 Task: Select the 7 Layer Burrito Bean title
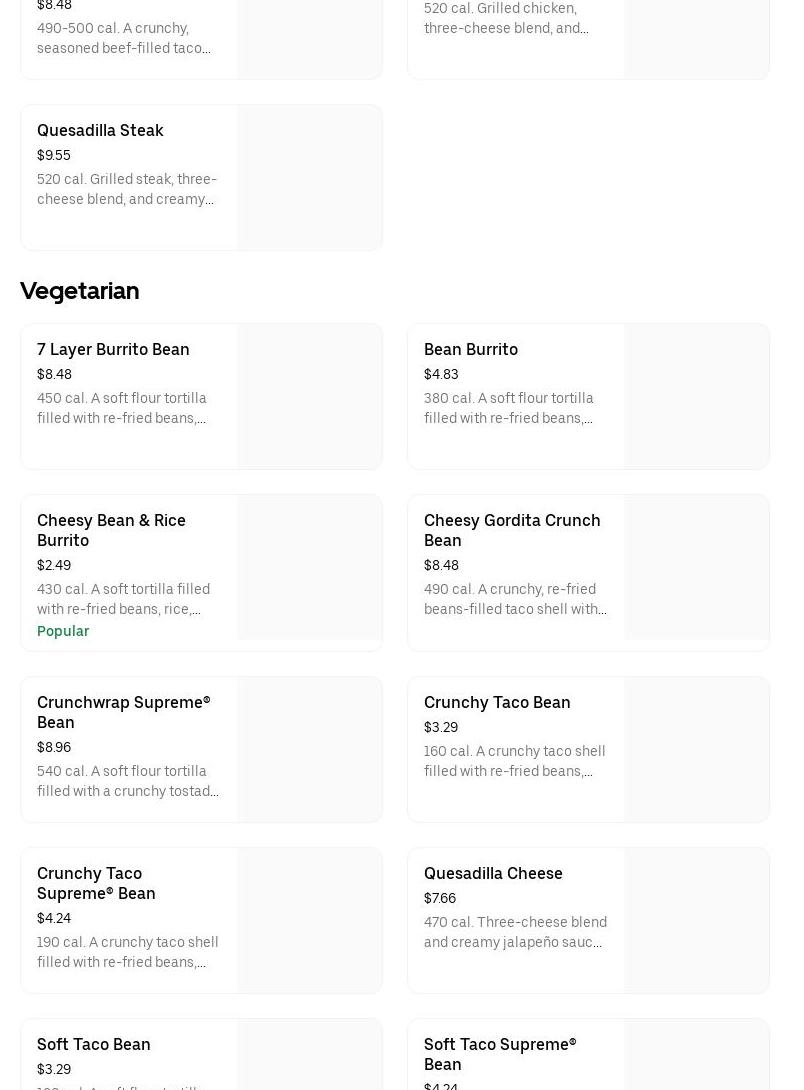[x=113, y=349]
